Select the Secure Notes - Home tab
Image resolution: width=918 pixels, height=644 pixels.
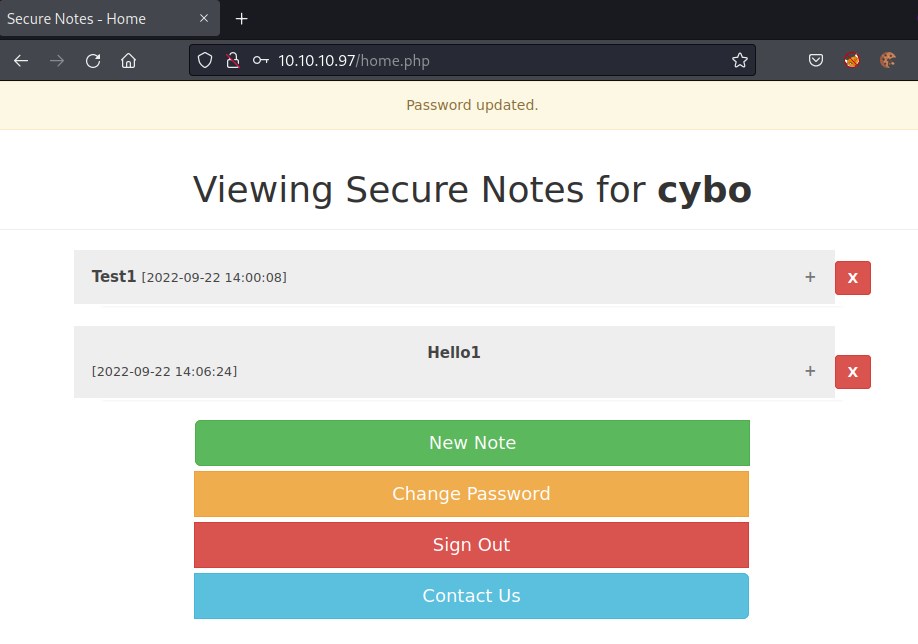click(x=100, y=19)
